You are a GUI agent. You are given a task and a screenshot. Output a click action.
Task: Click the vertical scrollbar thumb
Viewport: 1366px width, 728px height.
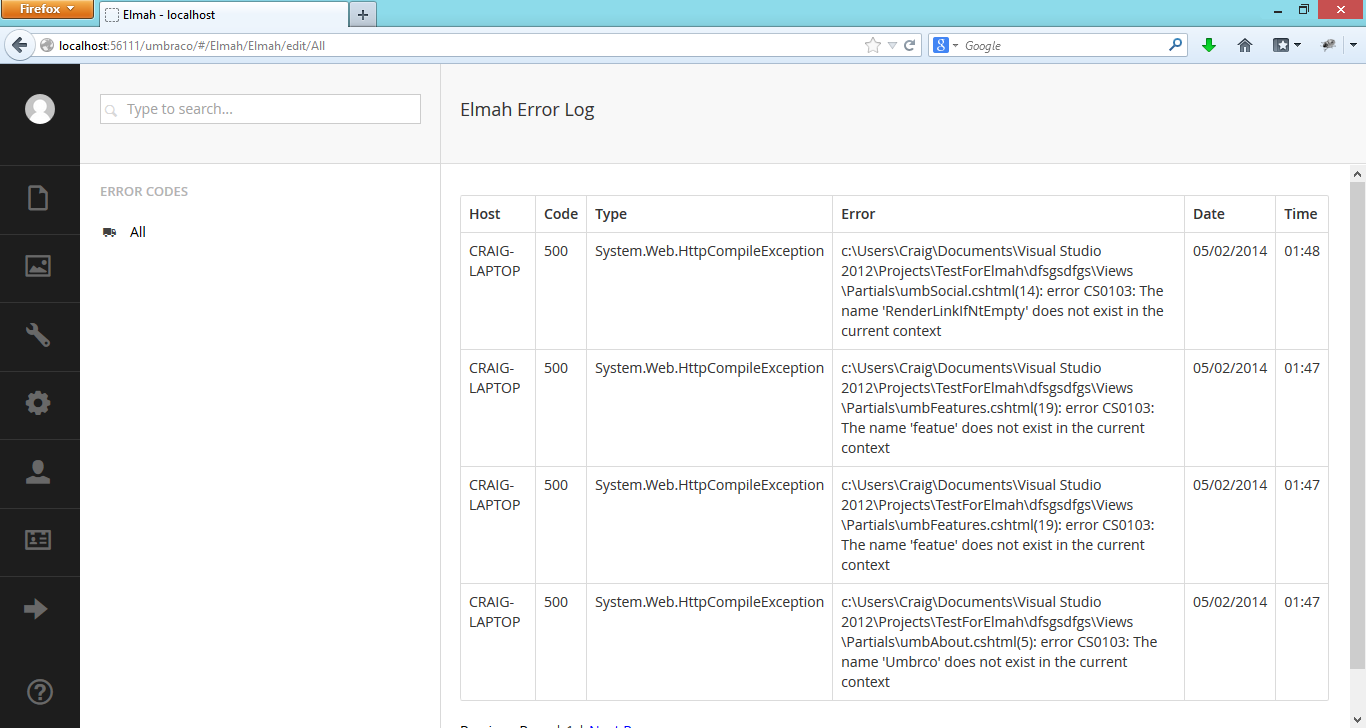coord(1357,425)
